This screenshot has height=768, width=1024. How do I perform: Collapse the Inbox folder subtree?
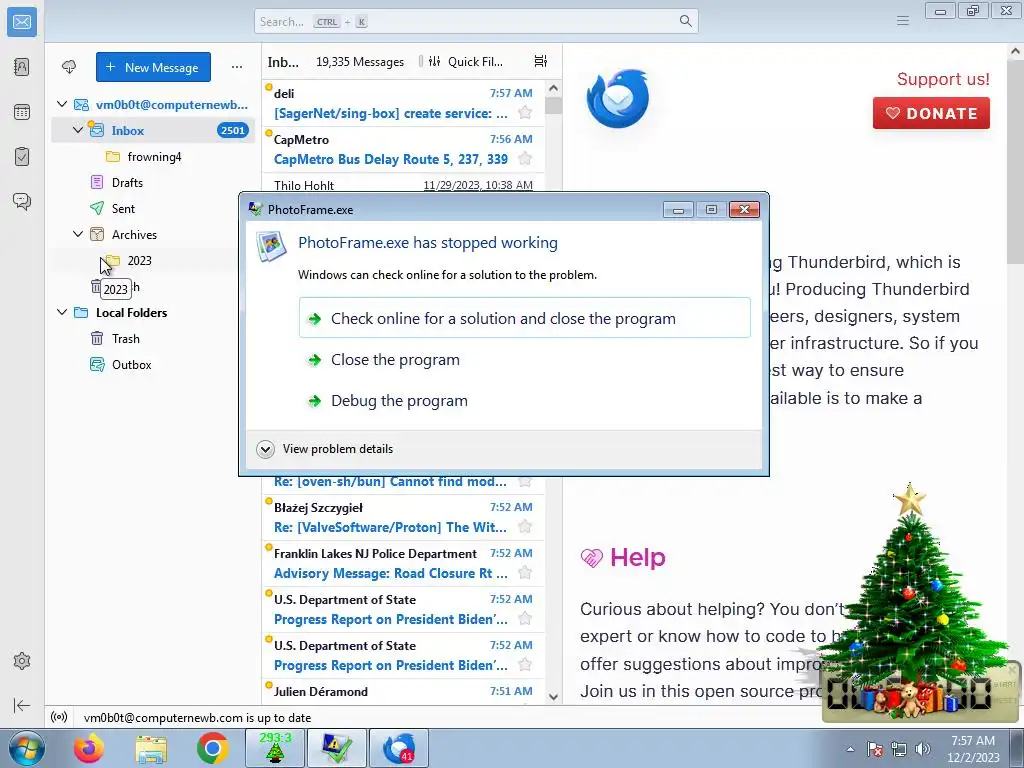tap(78, 130)
